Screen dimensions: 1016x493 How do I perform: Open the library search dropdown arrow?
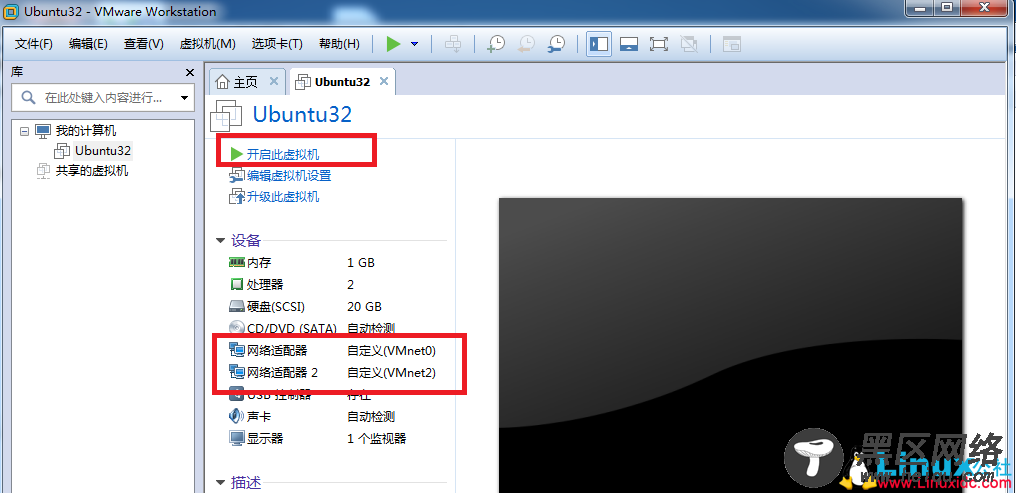click(x=184, y=98)
